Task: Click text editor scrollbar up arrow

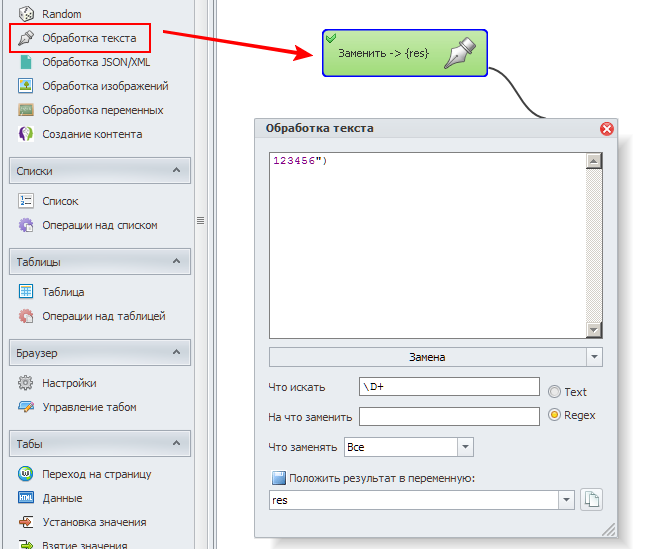Action: pos(594,161)
